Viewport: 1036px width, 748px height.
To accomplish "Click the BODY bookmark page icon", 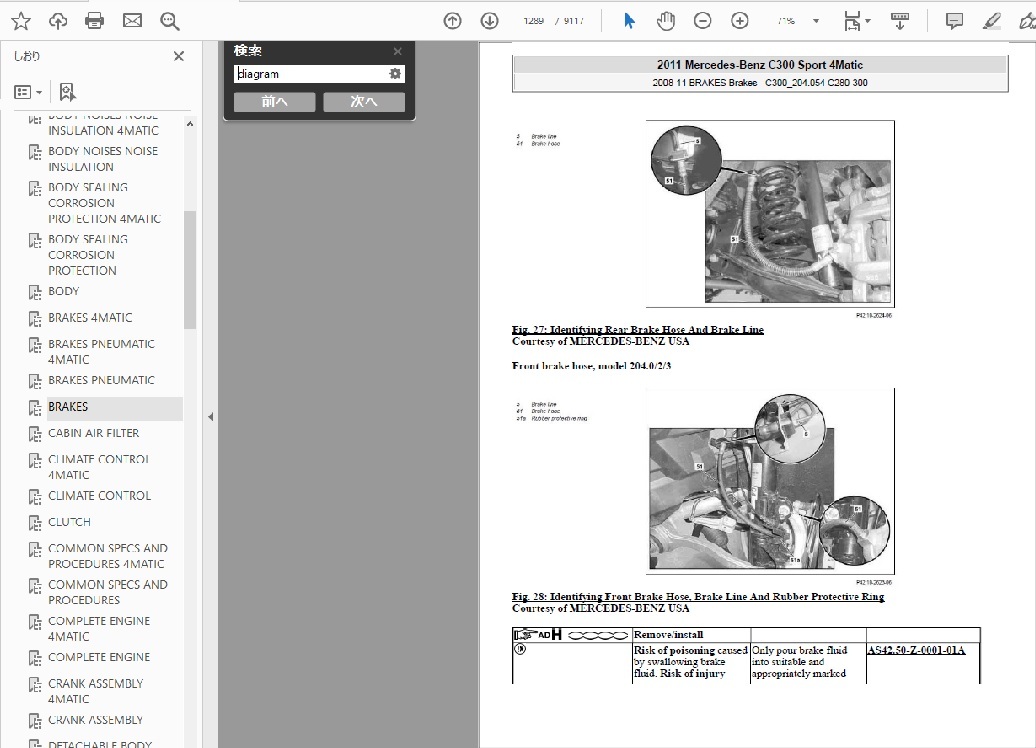I will point(35,291).
